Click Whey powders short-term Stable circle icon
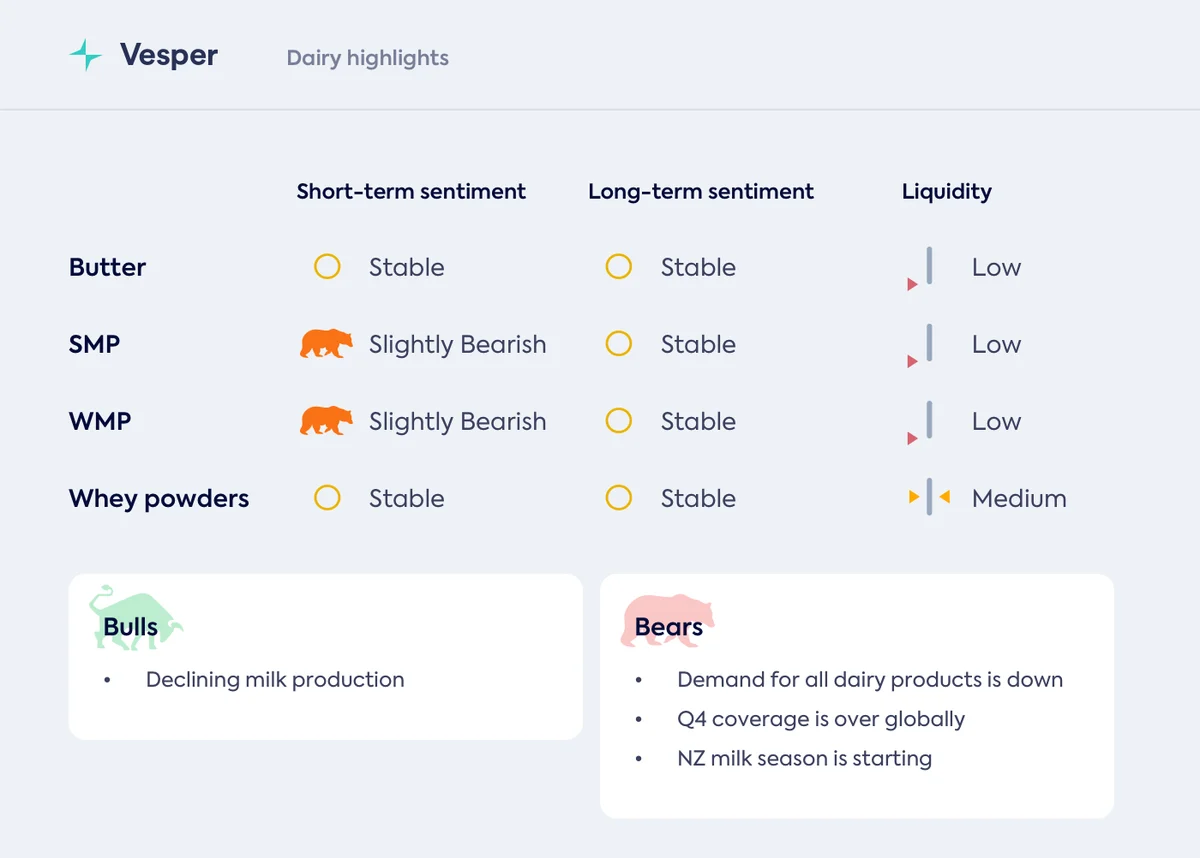The height and width of the screenshot is (858, 1200). [x=327, y=498]
